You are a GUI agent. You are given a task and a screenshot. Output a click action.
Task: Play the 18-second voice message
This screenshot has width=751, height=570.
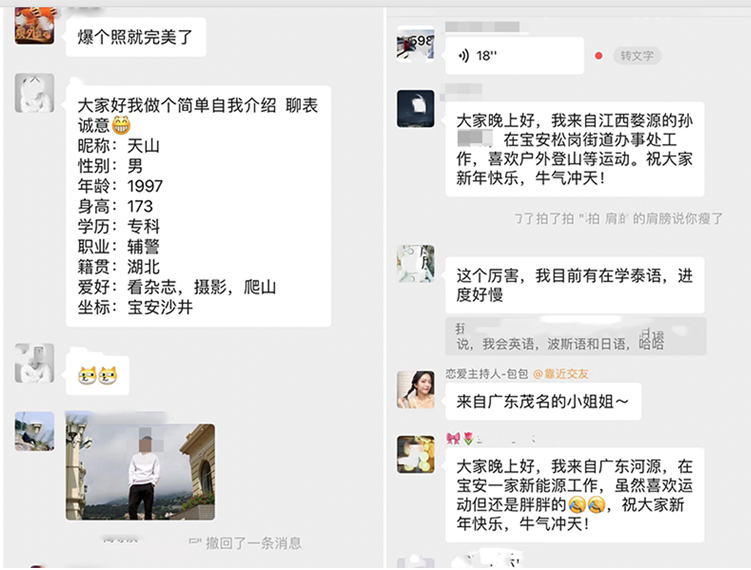(x=514, y=56)
